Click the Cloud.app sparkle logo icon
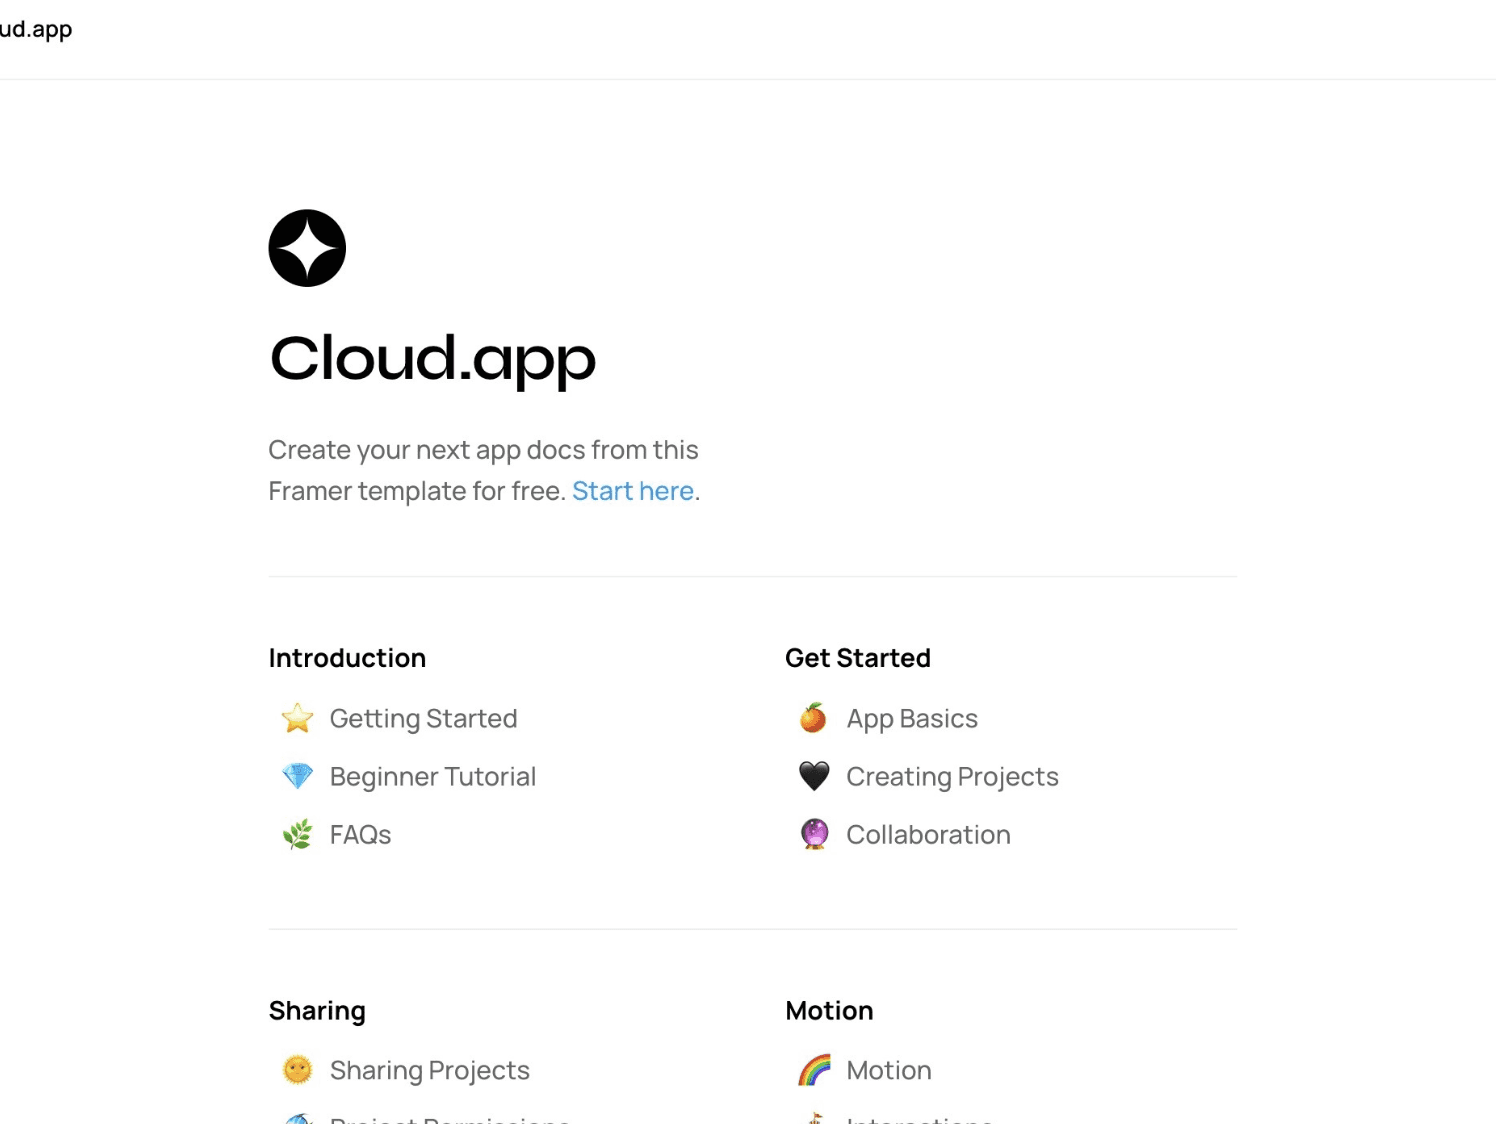This screenshot has height=1124, width=1496. pyautogui.click(x=307, y=248)
